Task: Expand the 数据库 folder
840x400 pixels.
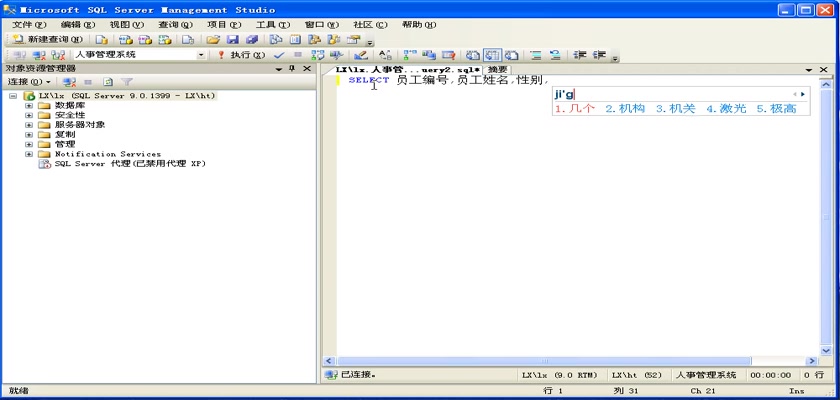Action: [x=29, y=105]
